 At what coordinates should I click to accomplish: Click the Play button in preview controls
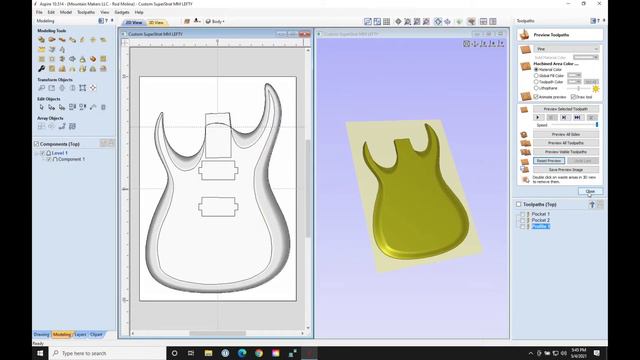click(538, 118)
